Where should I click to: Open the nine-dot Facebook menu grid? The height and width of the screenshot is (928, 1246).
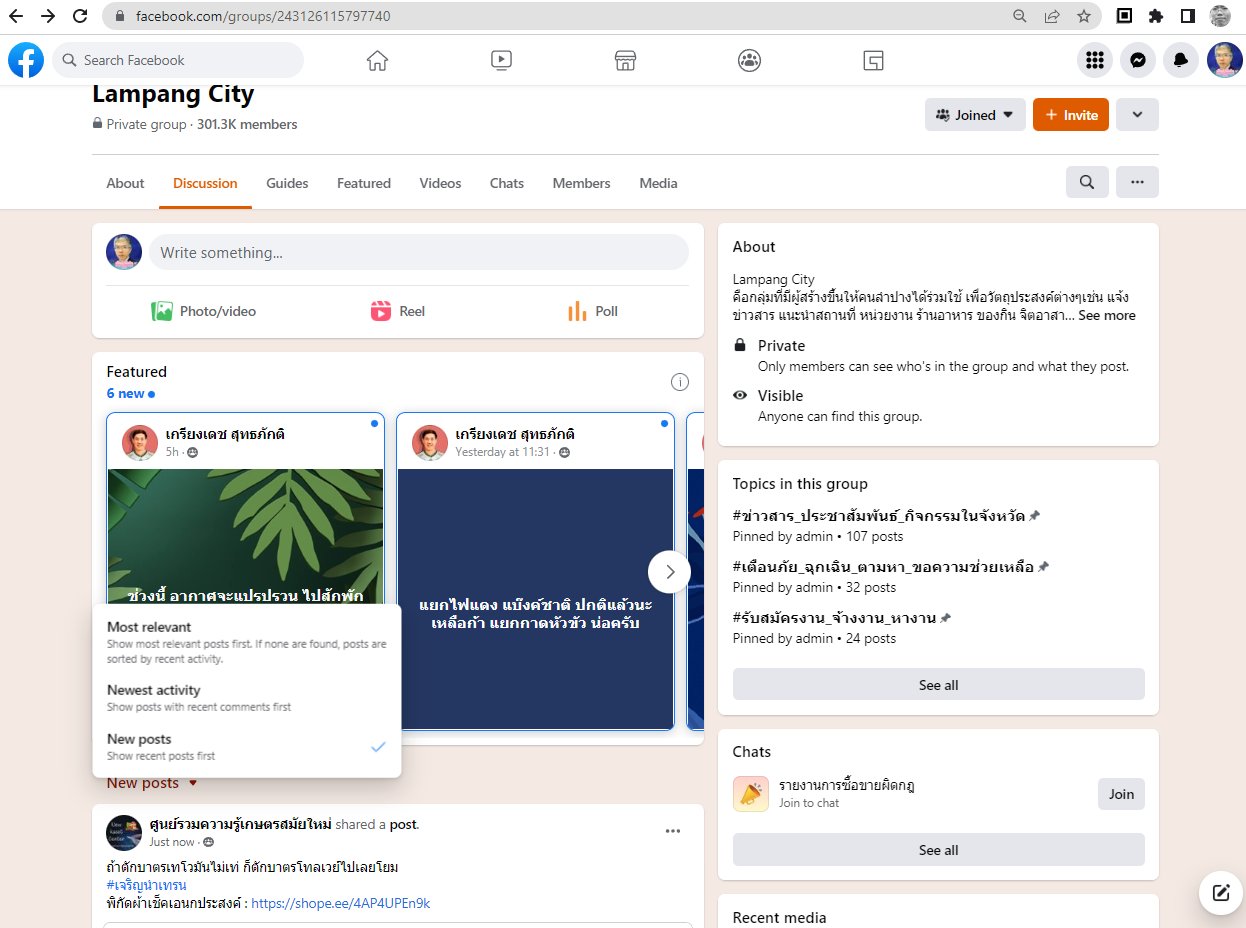[x=1094, y=60]
